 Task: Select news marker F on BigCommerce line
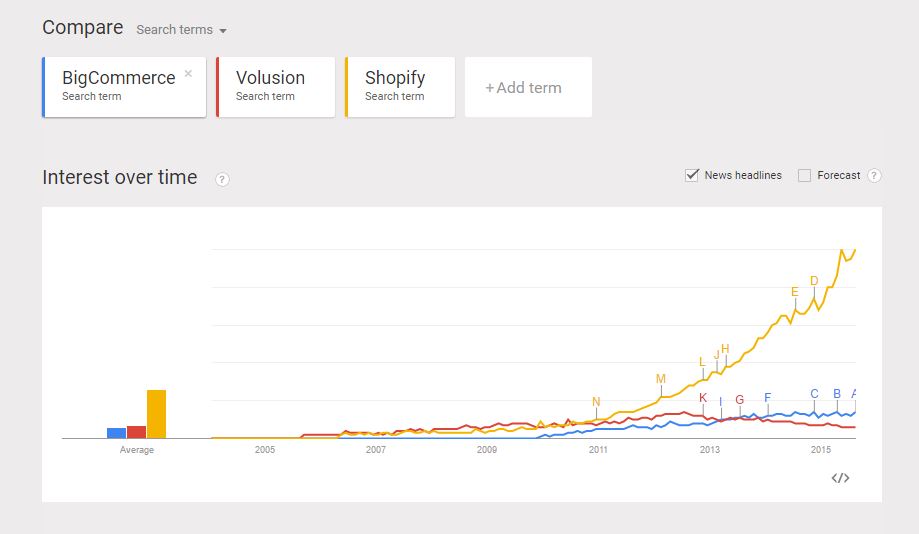pyautogui.click(x=768, y=397)
